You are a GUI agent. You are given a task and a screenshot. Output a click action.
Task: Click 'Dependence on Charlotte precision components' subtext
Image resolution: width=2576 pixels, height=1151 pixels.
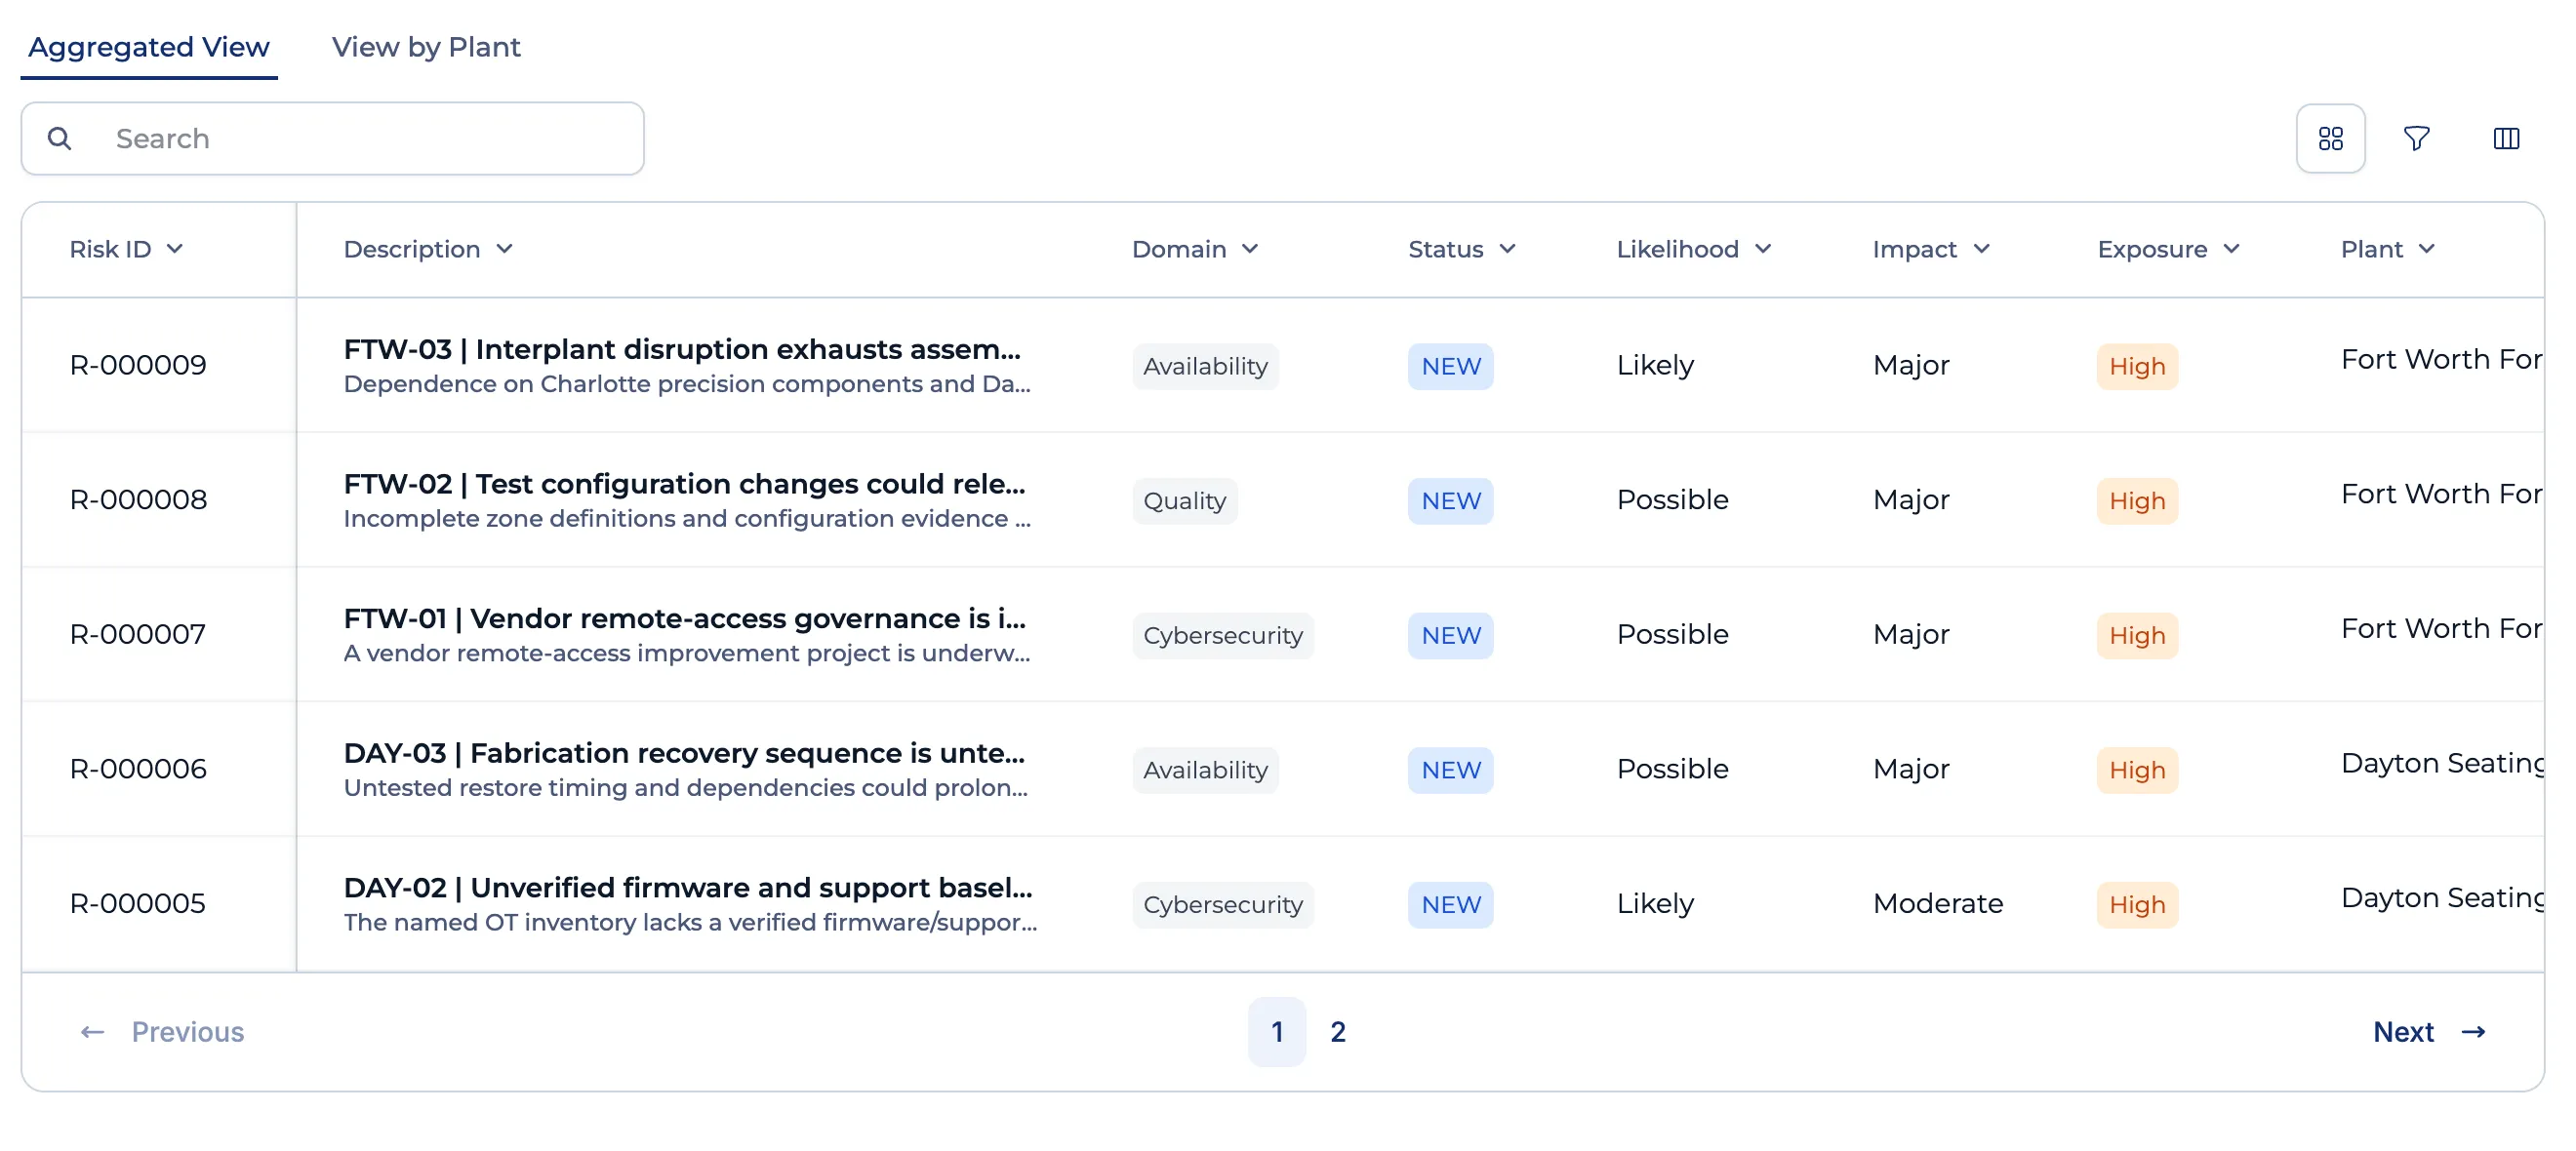point(687,384)
